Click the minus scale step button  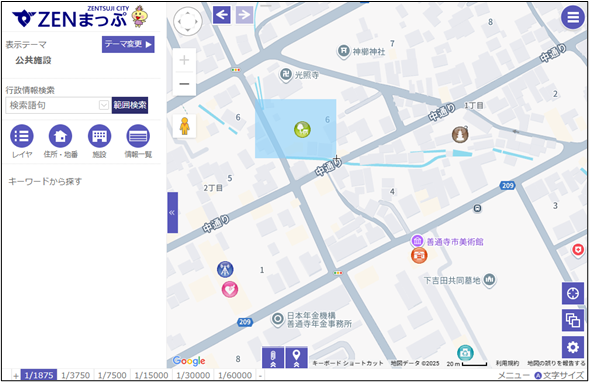pos(260,375)
